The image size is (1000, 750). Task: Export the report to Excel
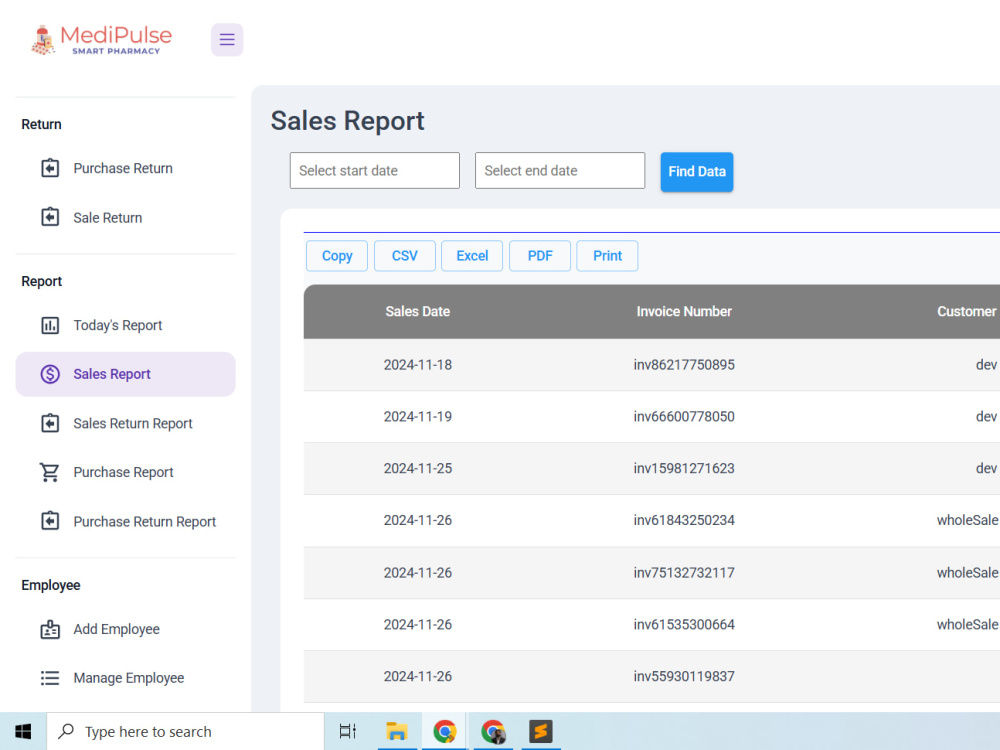click(472, 256)
